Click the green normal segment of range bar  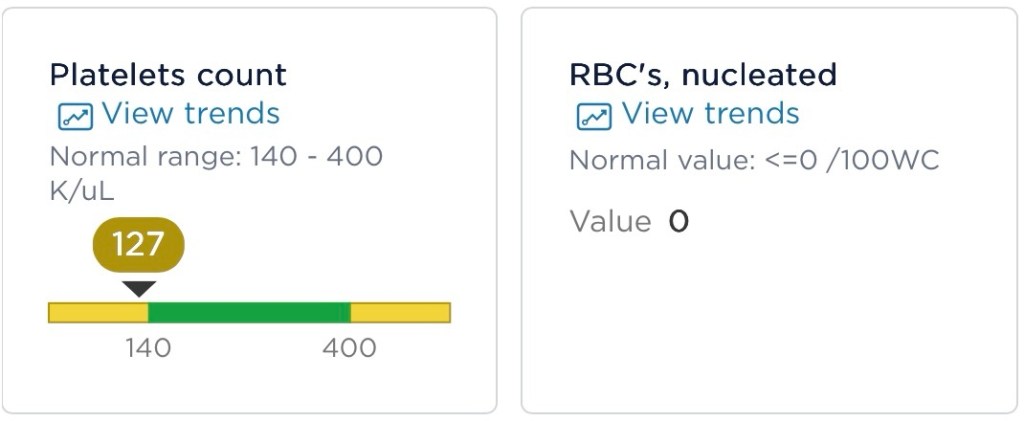pyautogui.click(x=248, y=312)
